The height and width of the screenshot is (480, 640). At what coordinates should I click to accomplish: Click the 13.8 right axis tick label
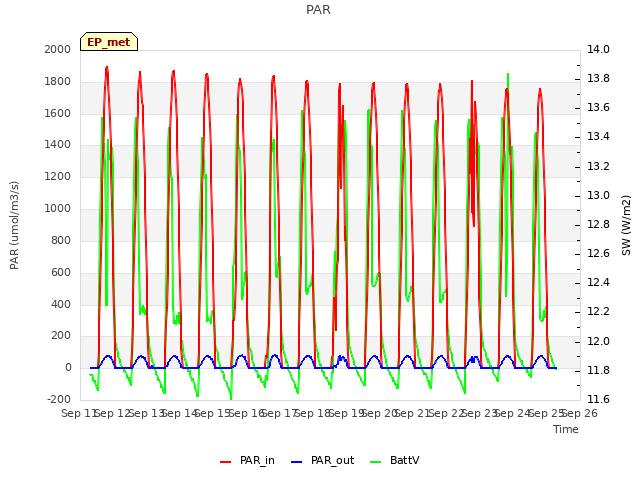pyautogui.click(x=598, y=79)
